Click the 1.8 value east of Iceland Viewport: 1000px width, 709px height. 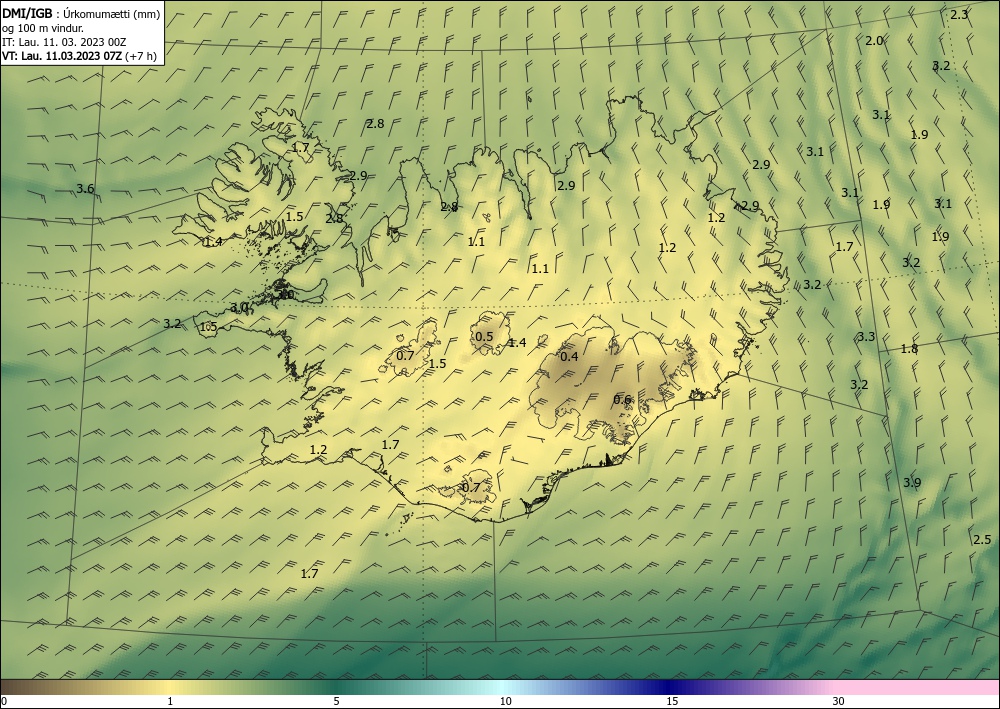coord(909,348)
